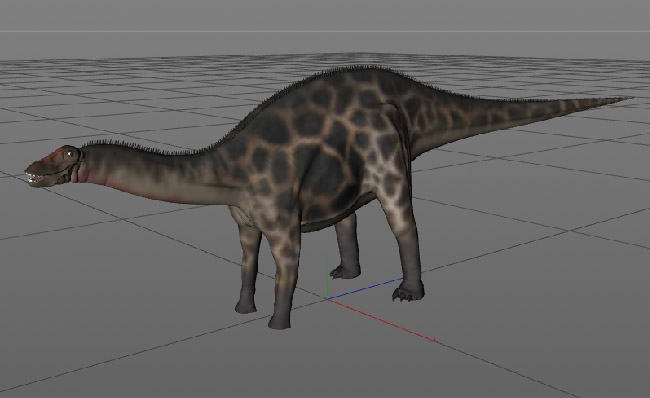Click the world origin where axes meet

click(x=327, y=298)
